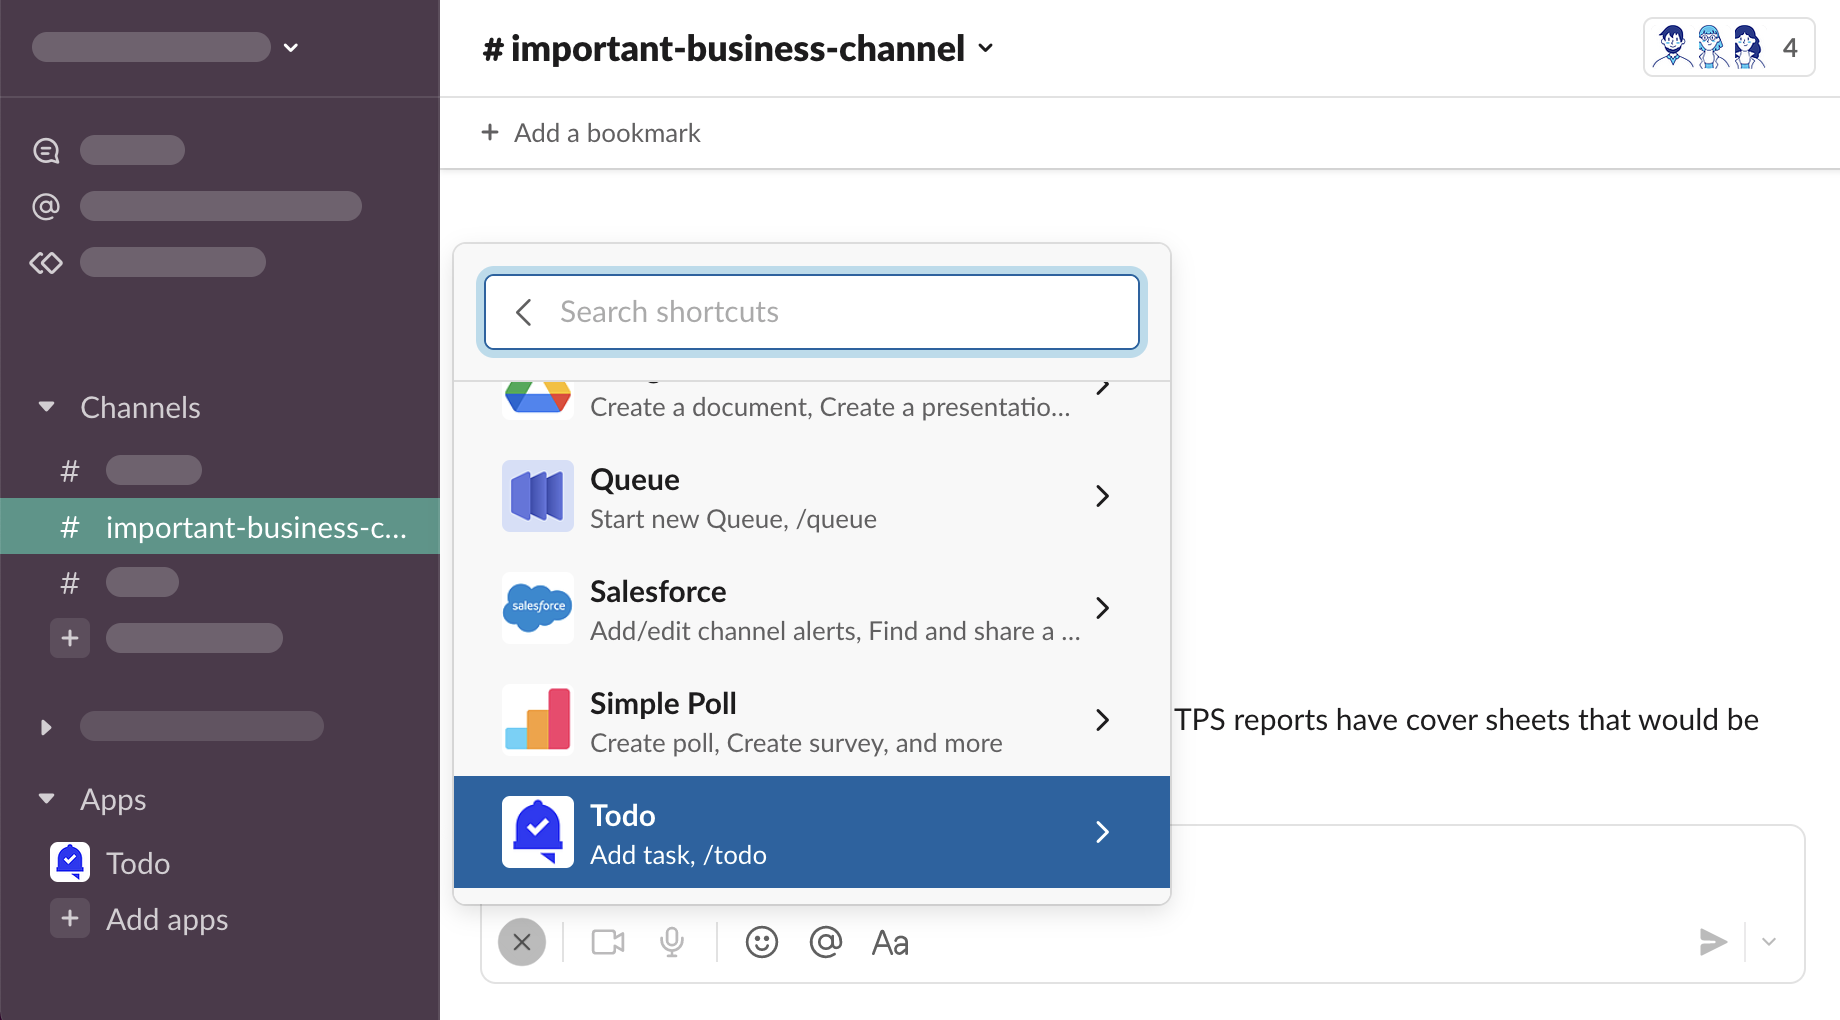Open the Todo app in the sidebar

coord(138,863)
